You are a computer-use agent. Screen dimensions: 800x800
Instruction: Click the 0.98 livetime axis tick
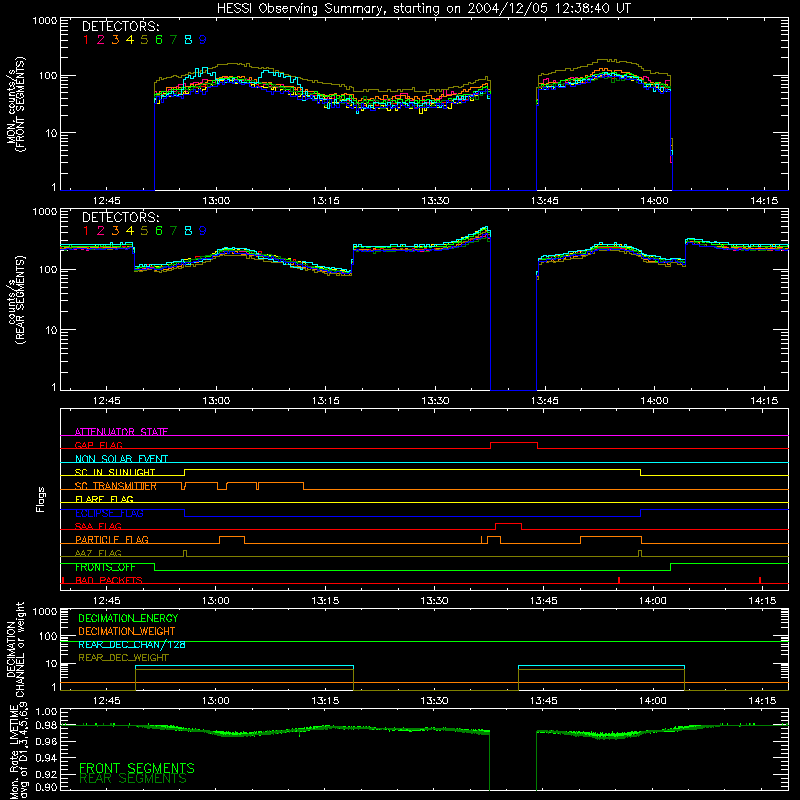click(47, 725)
